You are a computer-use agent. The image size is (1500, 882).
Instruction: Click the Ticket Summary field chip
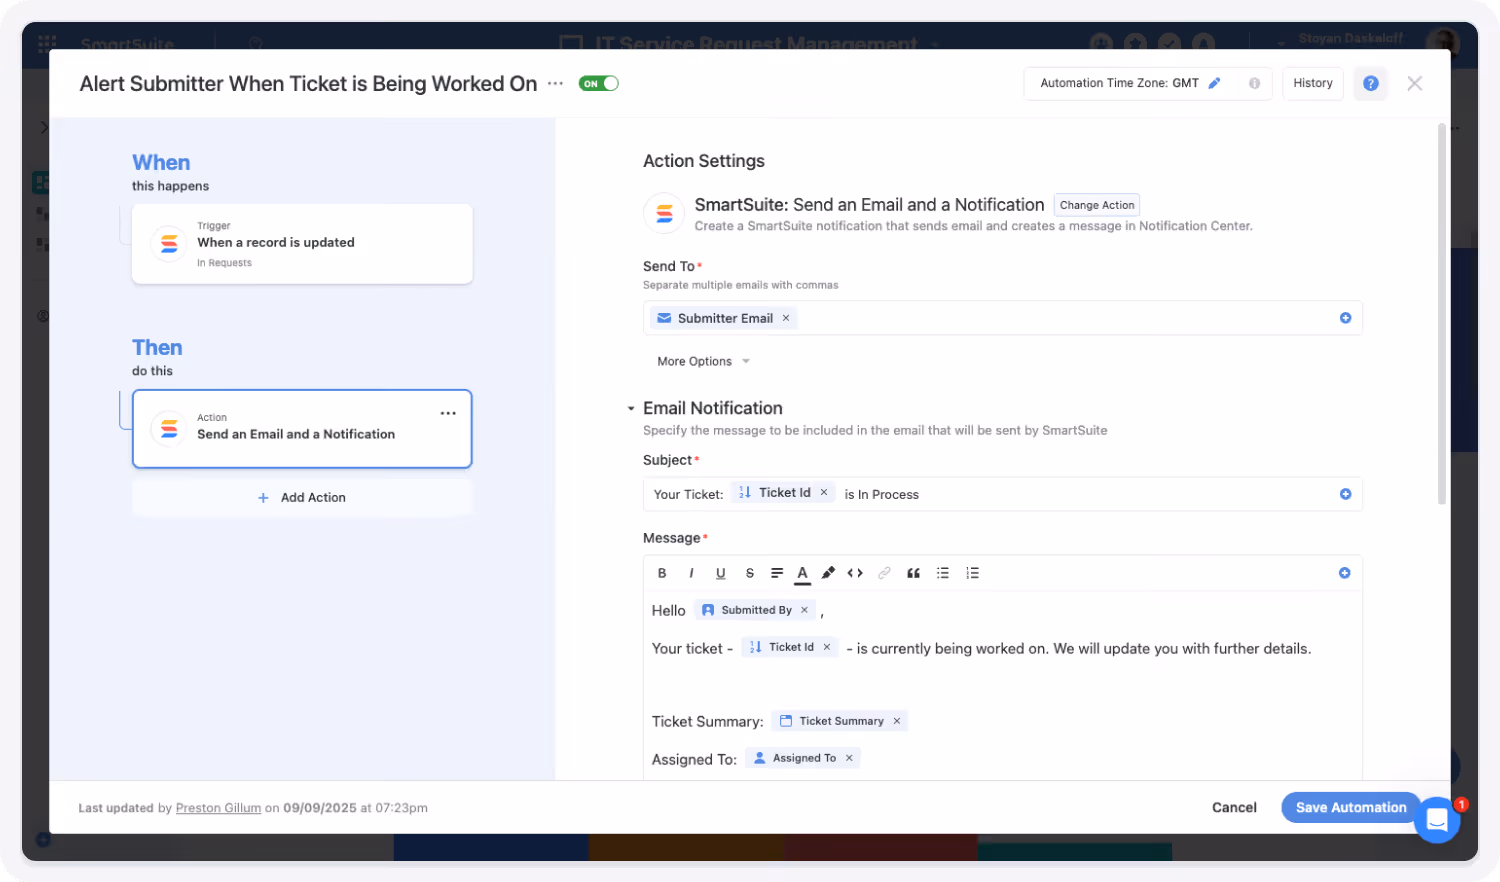(840, 721)
